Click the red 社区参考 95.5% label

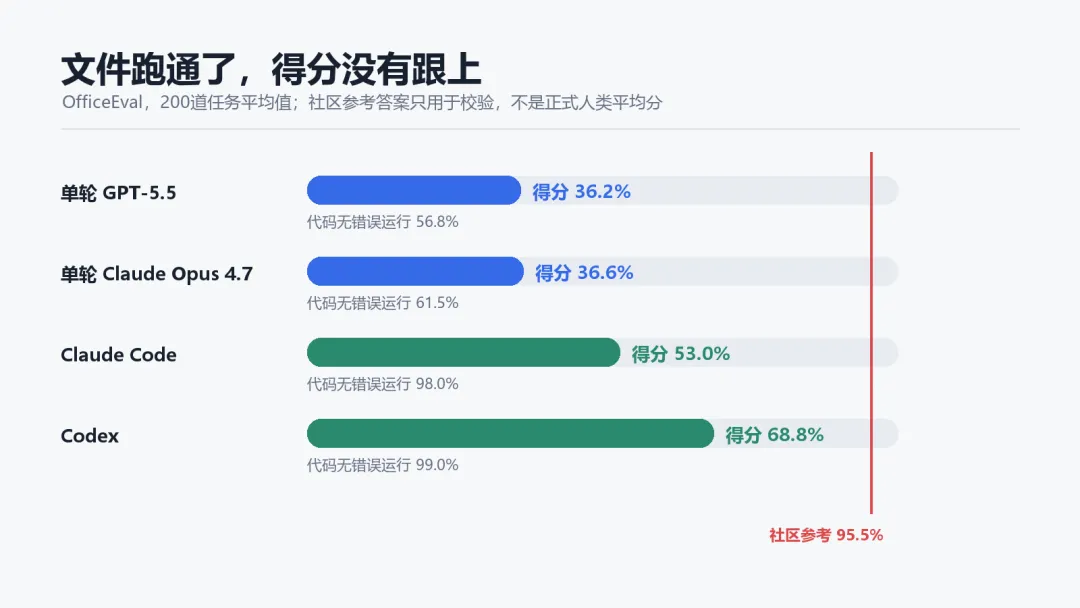[x=826, y=535]
